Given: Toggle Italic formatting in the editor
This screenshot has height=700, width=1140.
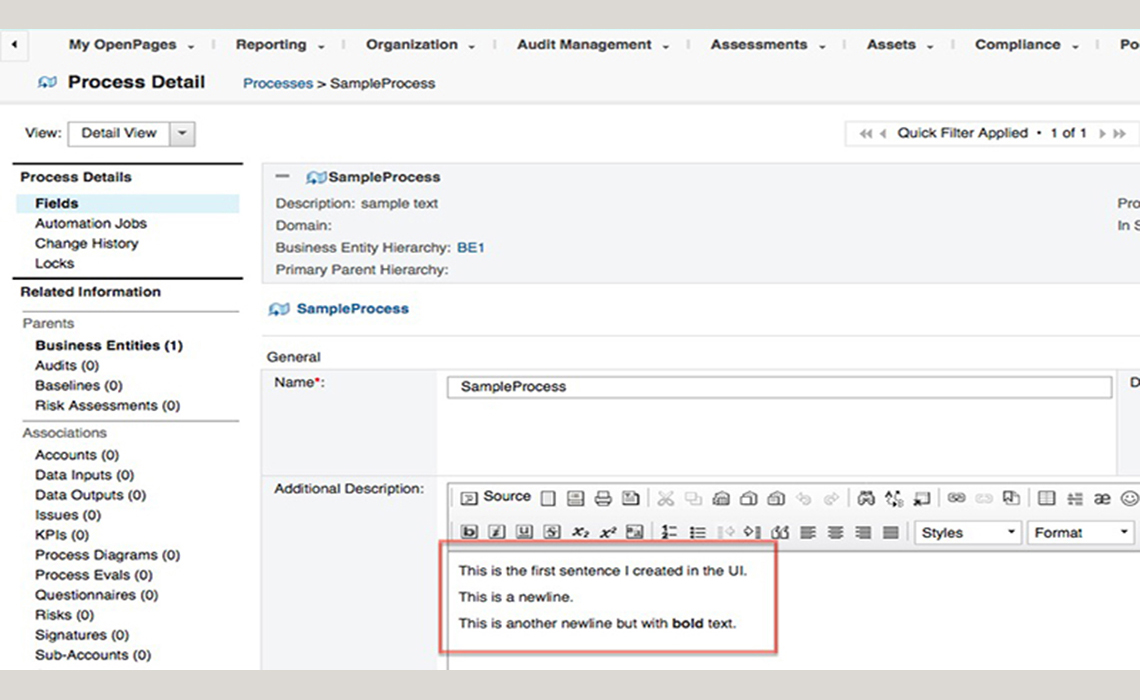Looking at the screenshot, I should pos(497,532).
